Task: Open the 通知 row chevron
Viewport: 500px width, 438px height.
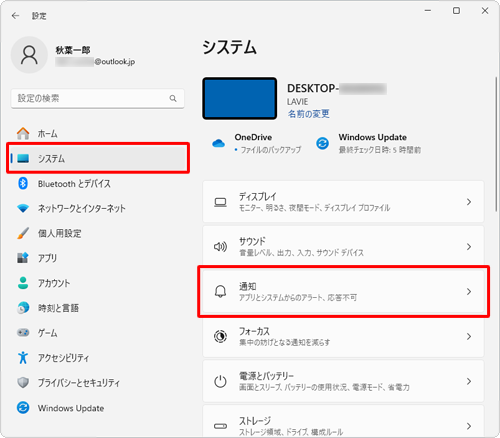Action: pos(469,291)
